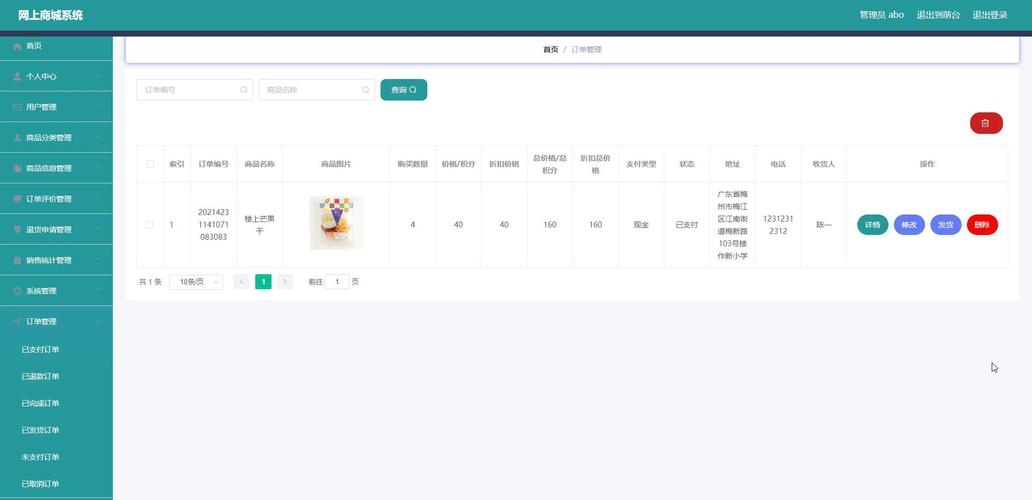
Task: Click the home icon beside 首页 in sidebar
Action: tap(17, 46)
